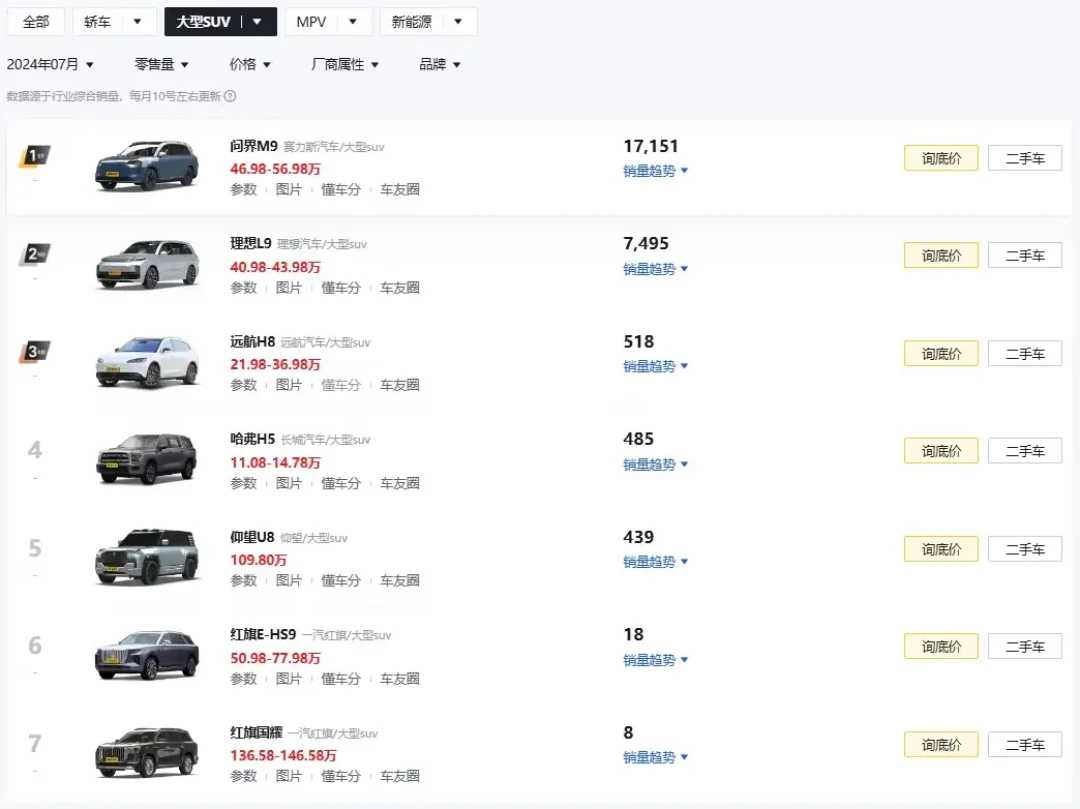
Task: Expand 销量趋势 for 问界M9
Action: pos(655,171)
